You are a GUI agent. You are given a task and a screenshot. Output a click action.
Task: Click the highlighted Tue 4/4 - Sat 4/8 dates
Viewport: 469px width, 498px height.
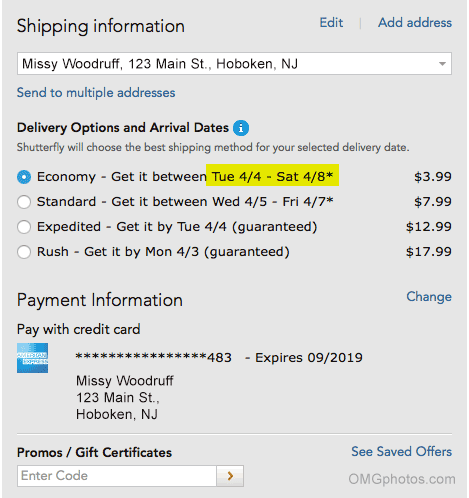point(272,175)
